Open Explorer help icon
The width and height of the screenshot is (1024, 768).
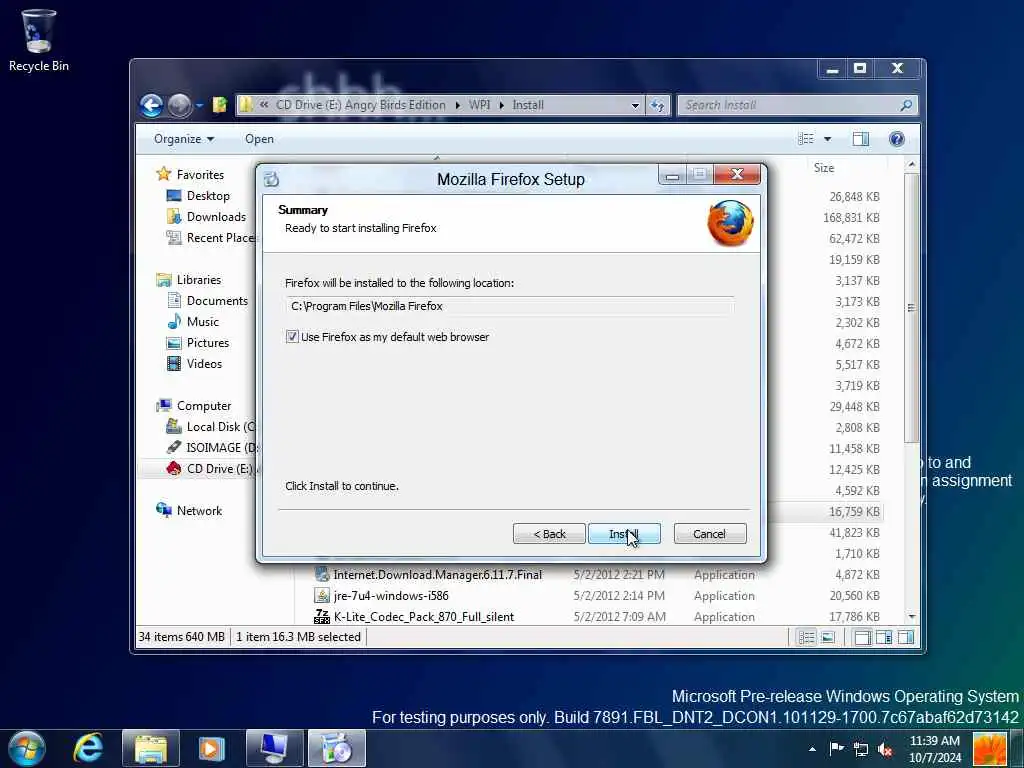pyautogui.click(x=897, y=138)
